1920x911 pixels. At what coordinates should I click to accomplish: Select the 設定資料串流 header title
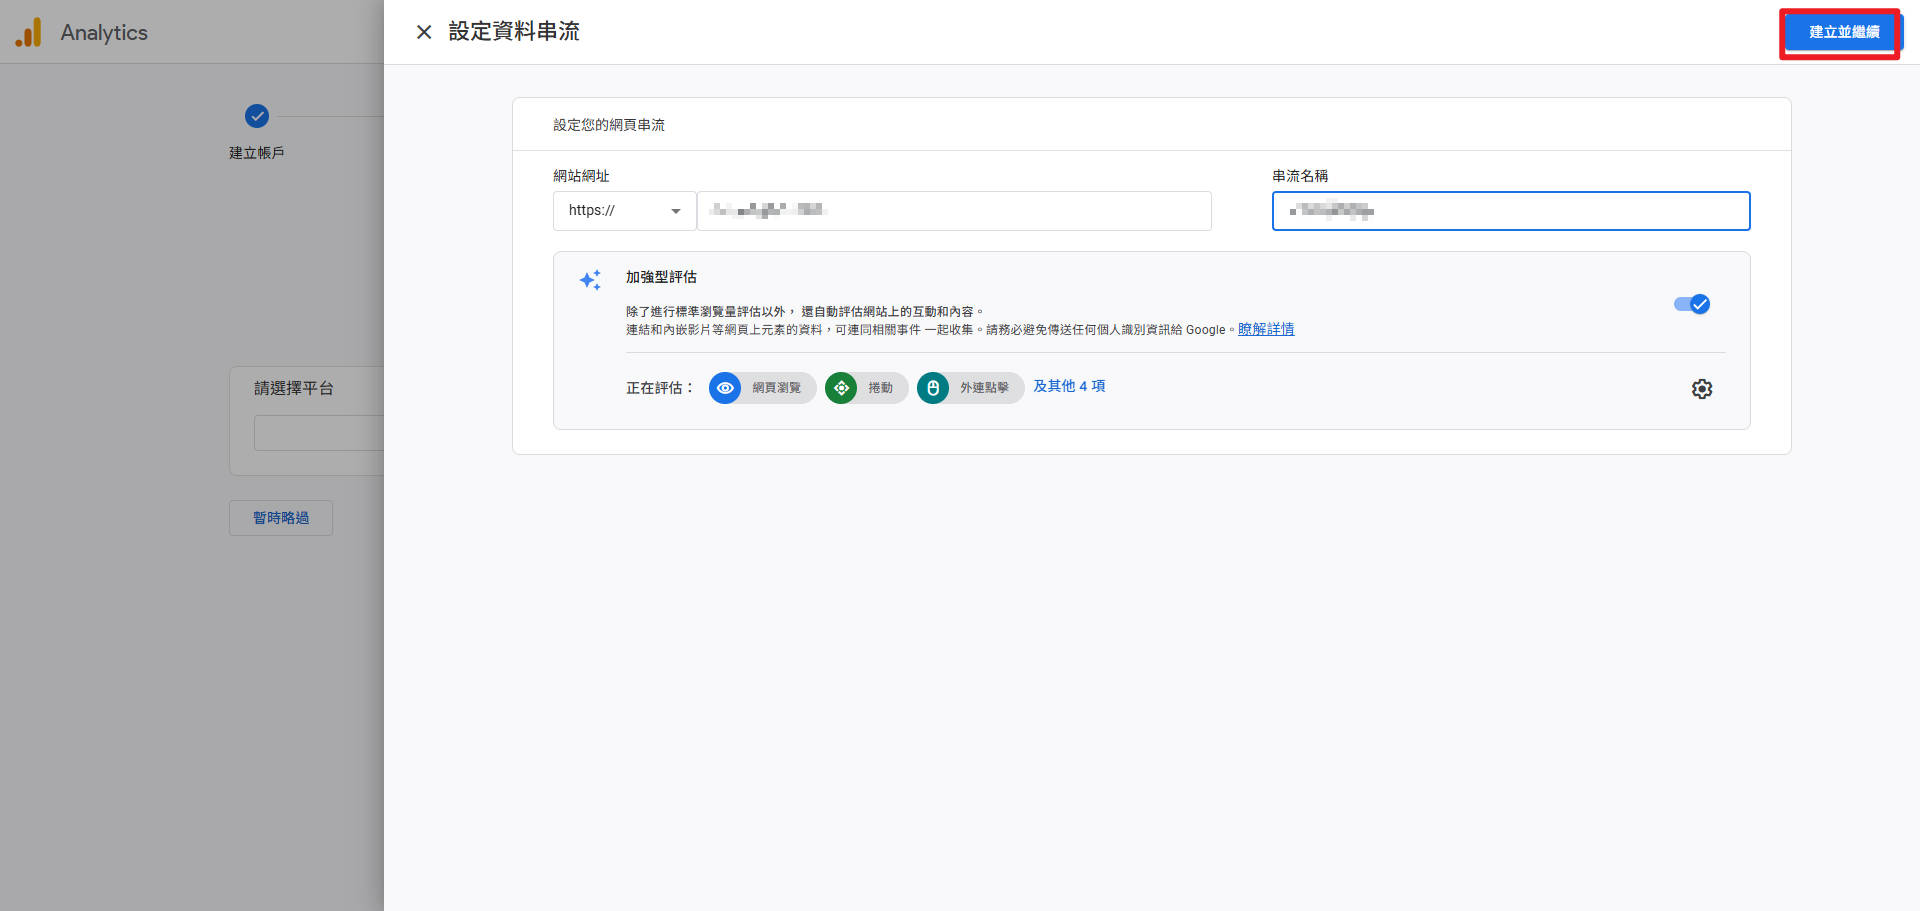tap(515, 32)
